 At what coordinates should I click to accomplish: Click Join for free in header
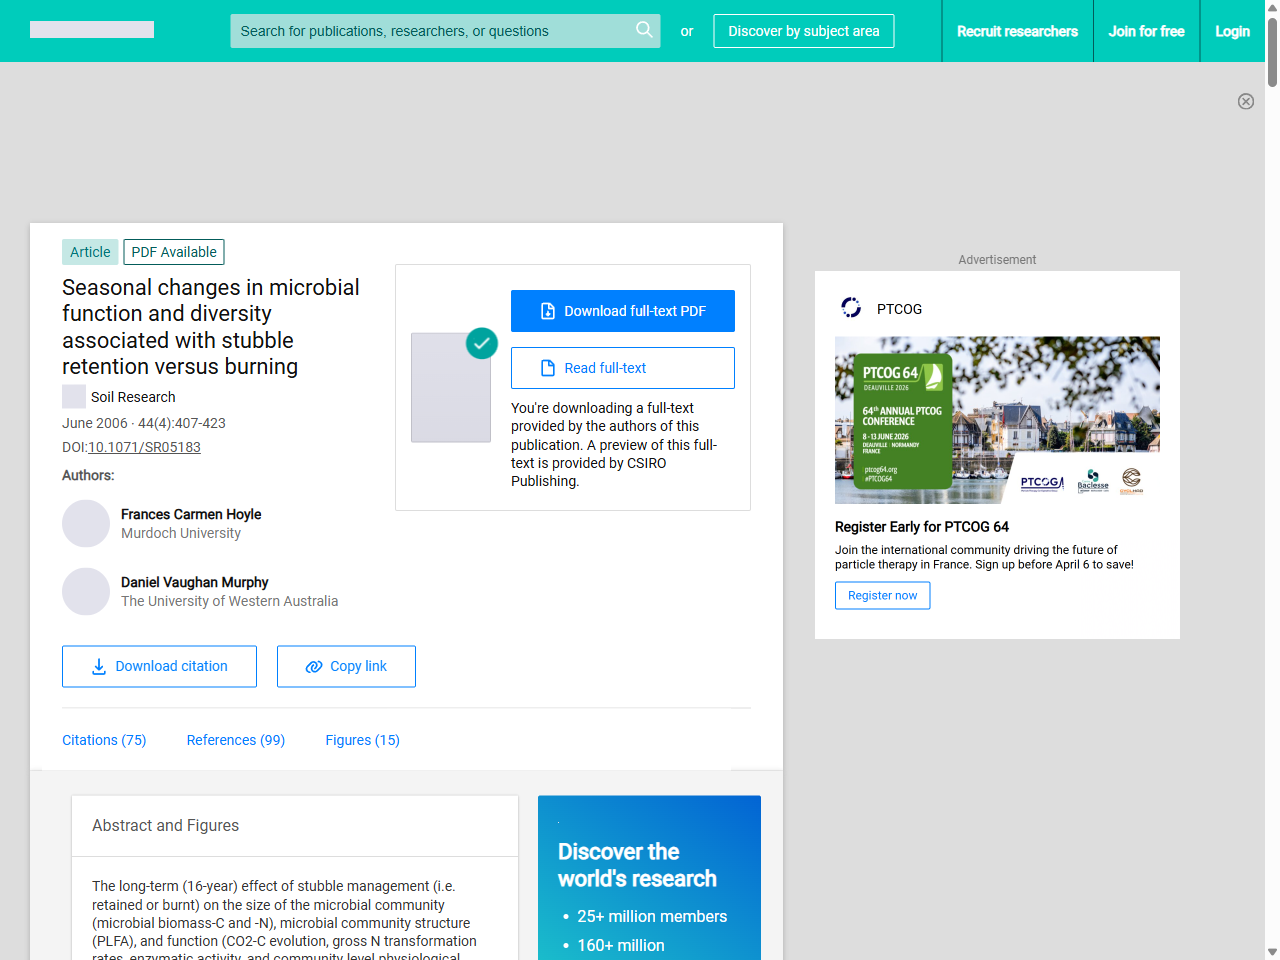coord(1146,31)
